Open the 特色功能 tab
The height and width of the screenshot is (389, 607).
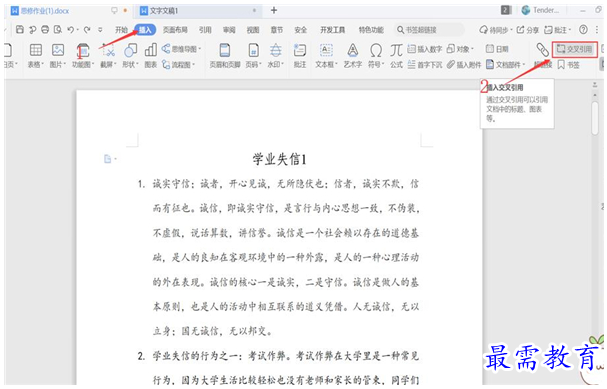pyautogui.click(x=371, y=30)
